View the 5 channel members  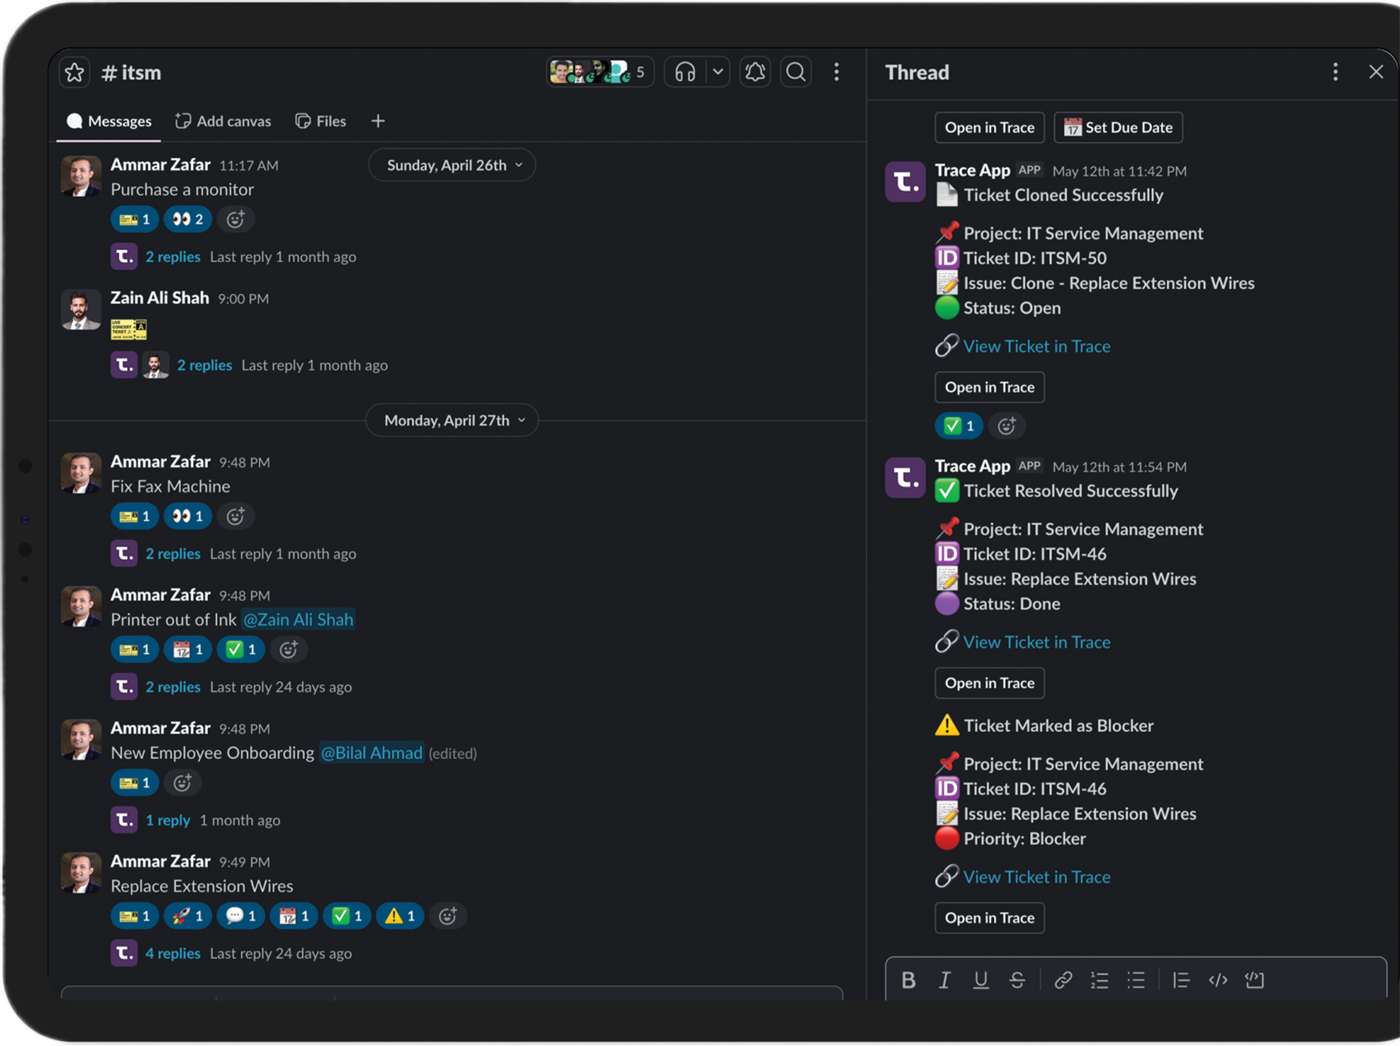(x=600, y=72)
